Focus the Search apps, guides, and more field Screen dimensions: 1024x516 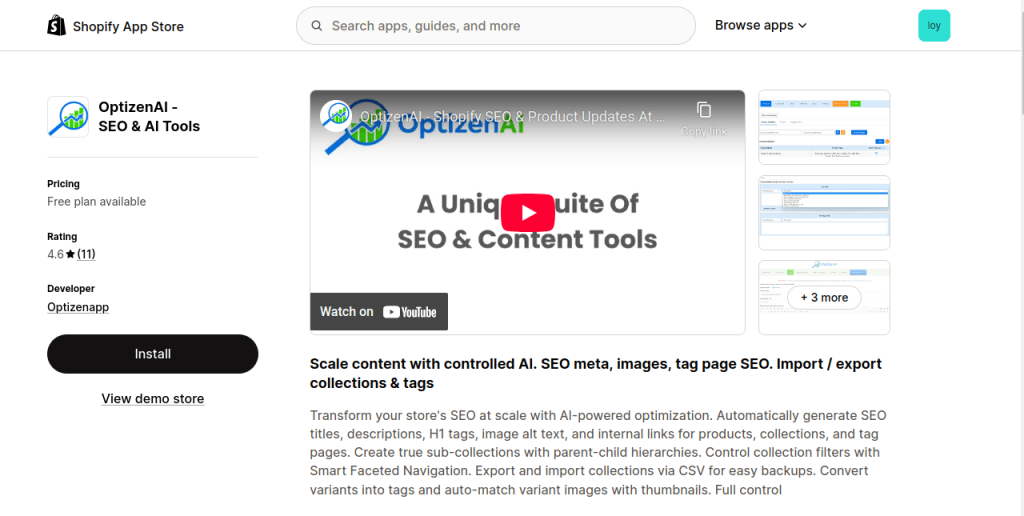click(496, 25)
